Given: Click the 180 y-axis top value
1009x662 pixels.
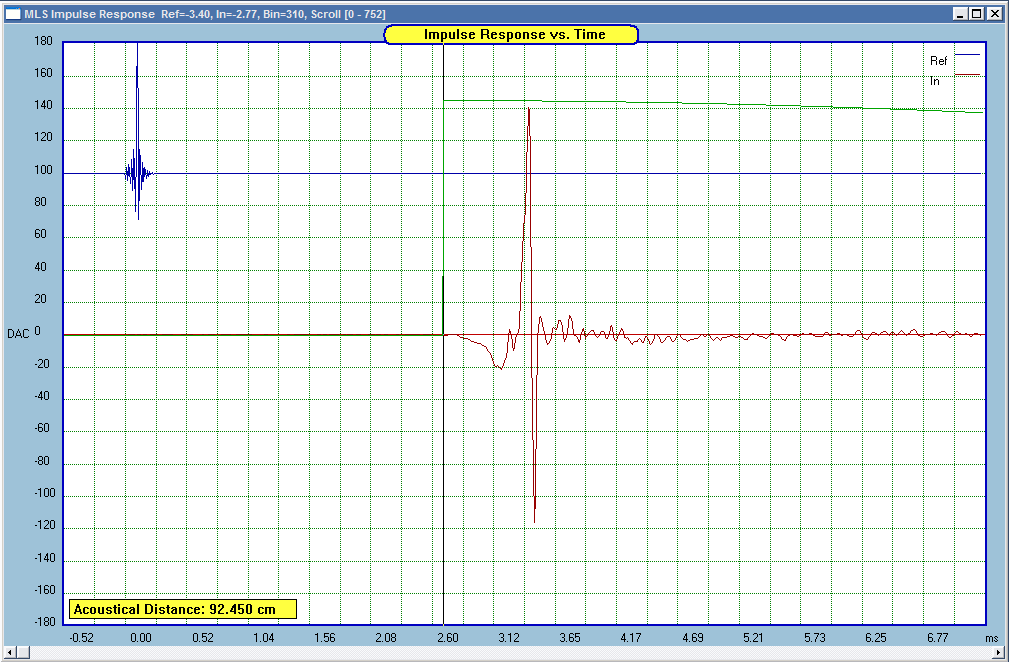Looking at the screenshot, I should tap(43, 42).
